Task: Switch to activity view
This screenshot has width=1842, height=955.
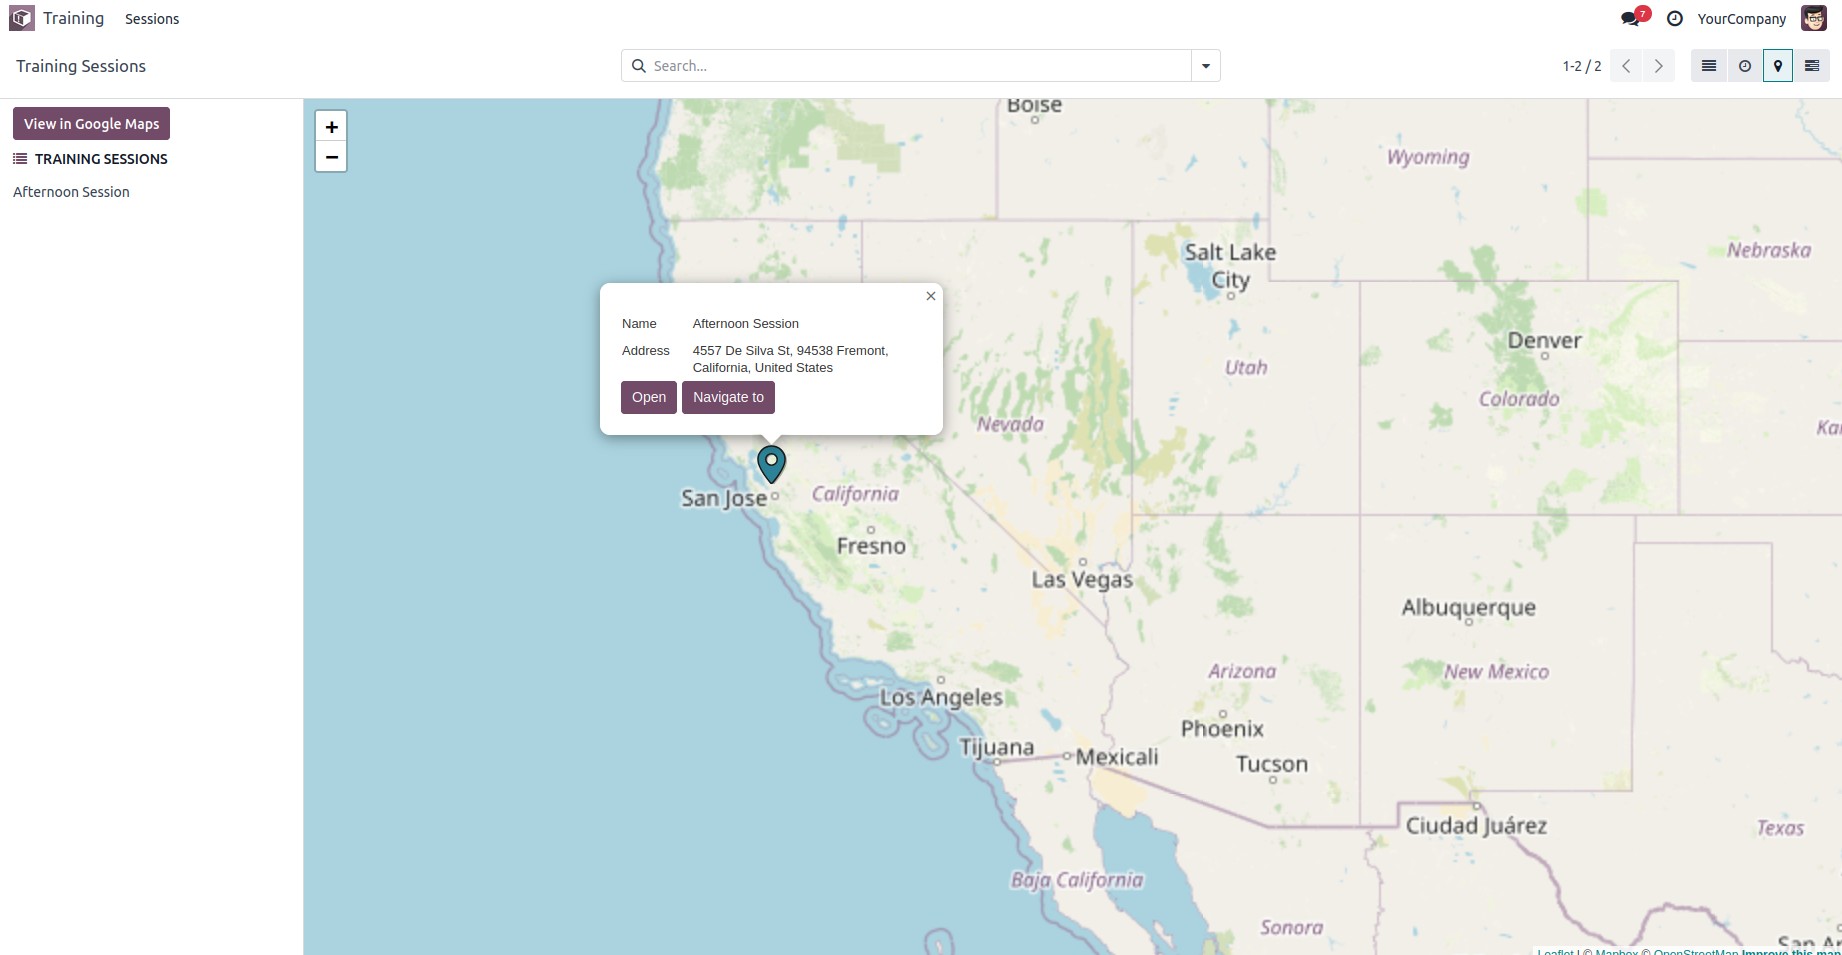Action: click(1745, 66)
